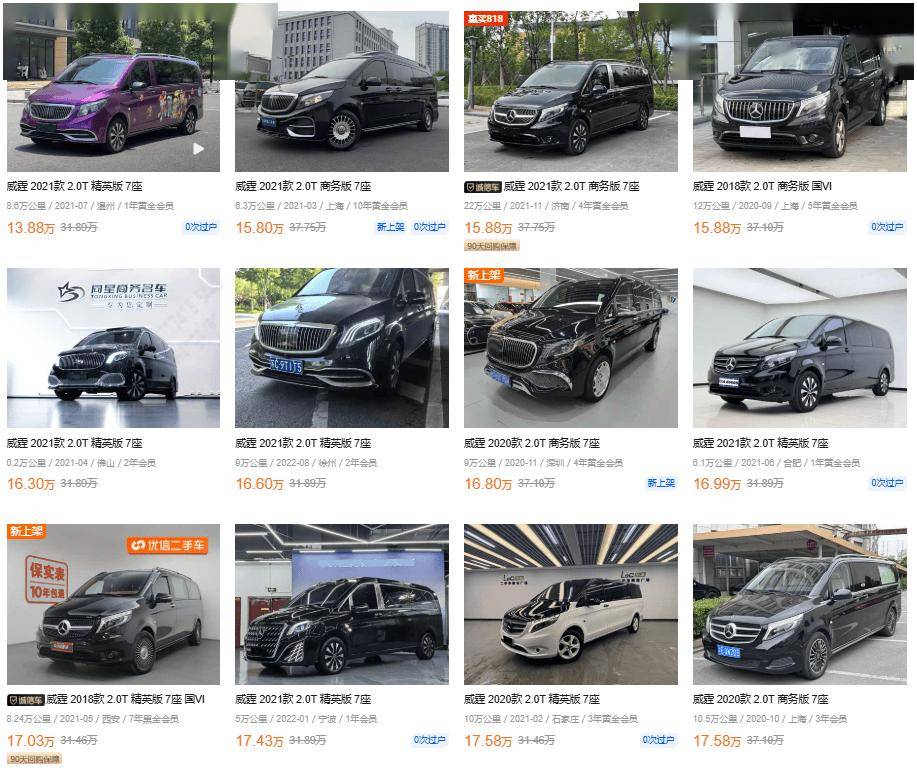Viewport: 917px width, 774px height.
Task: Open the purple 威霆 van photo
Action: [x=113, y=88]
